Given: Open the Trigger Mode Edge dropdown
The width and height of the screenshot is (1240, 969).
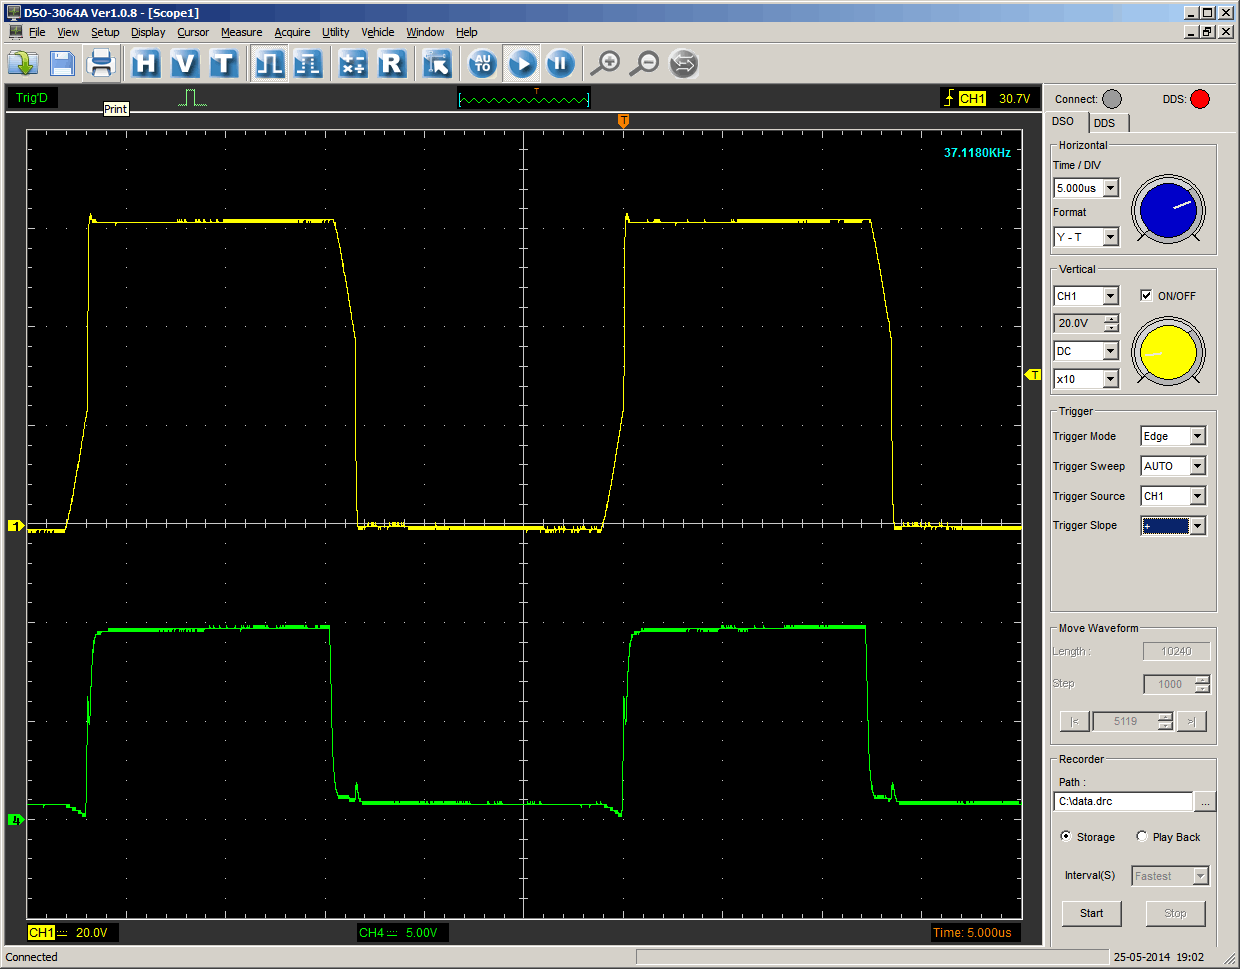Looking at the screenshot, I should coord(1197,436).
